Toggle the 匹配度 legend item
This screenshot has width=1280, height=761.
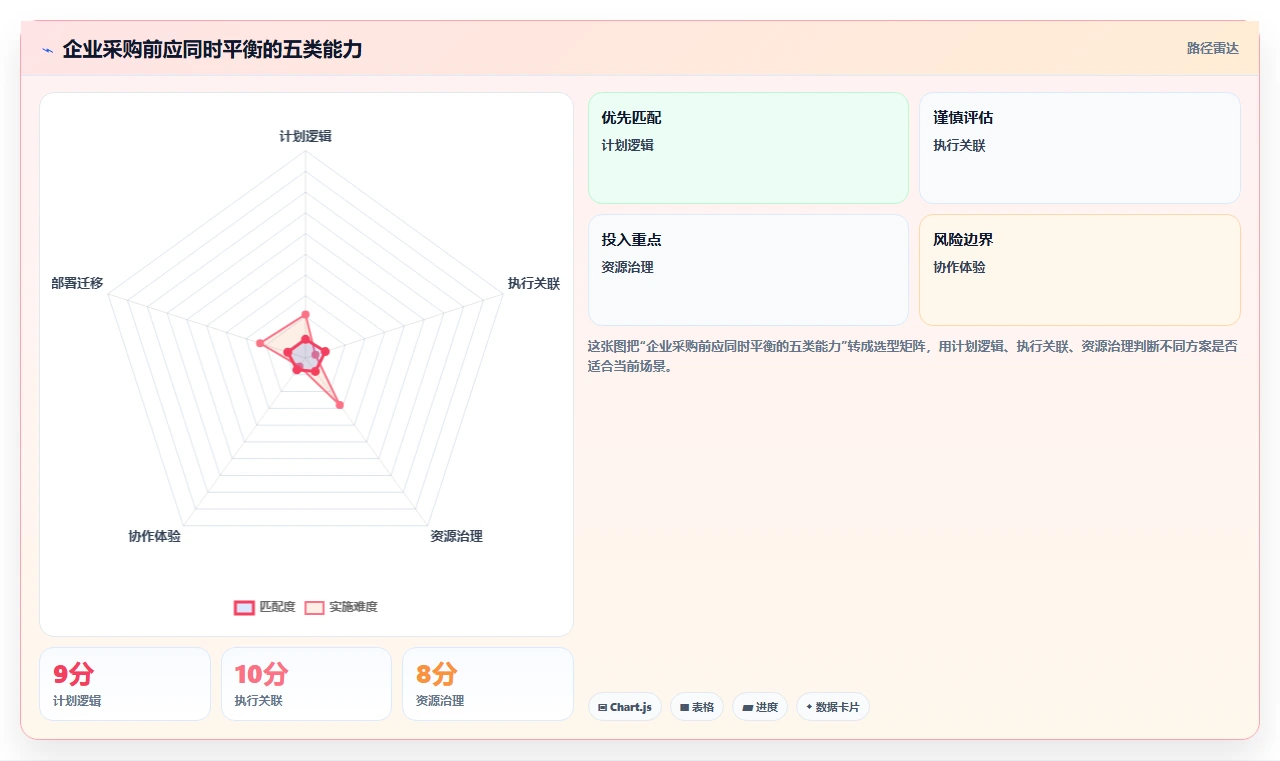click(265, 607)
